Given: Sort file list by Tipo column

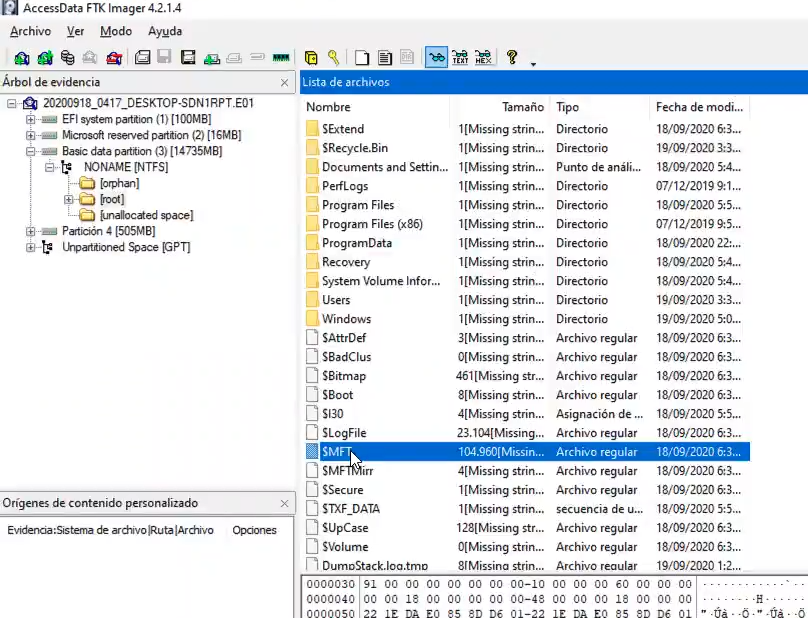Looking at the screenshot, I should pos(599,107).
